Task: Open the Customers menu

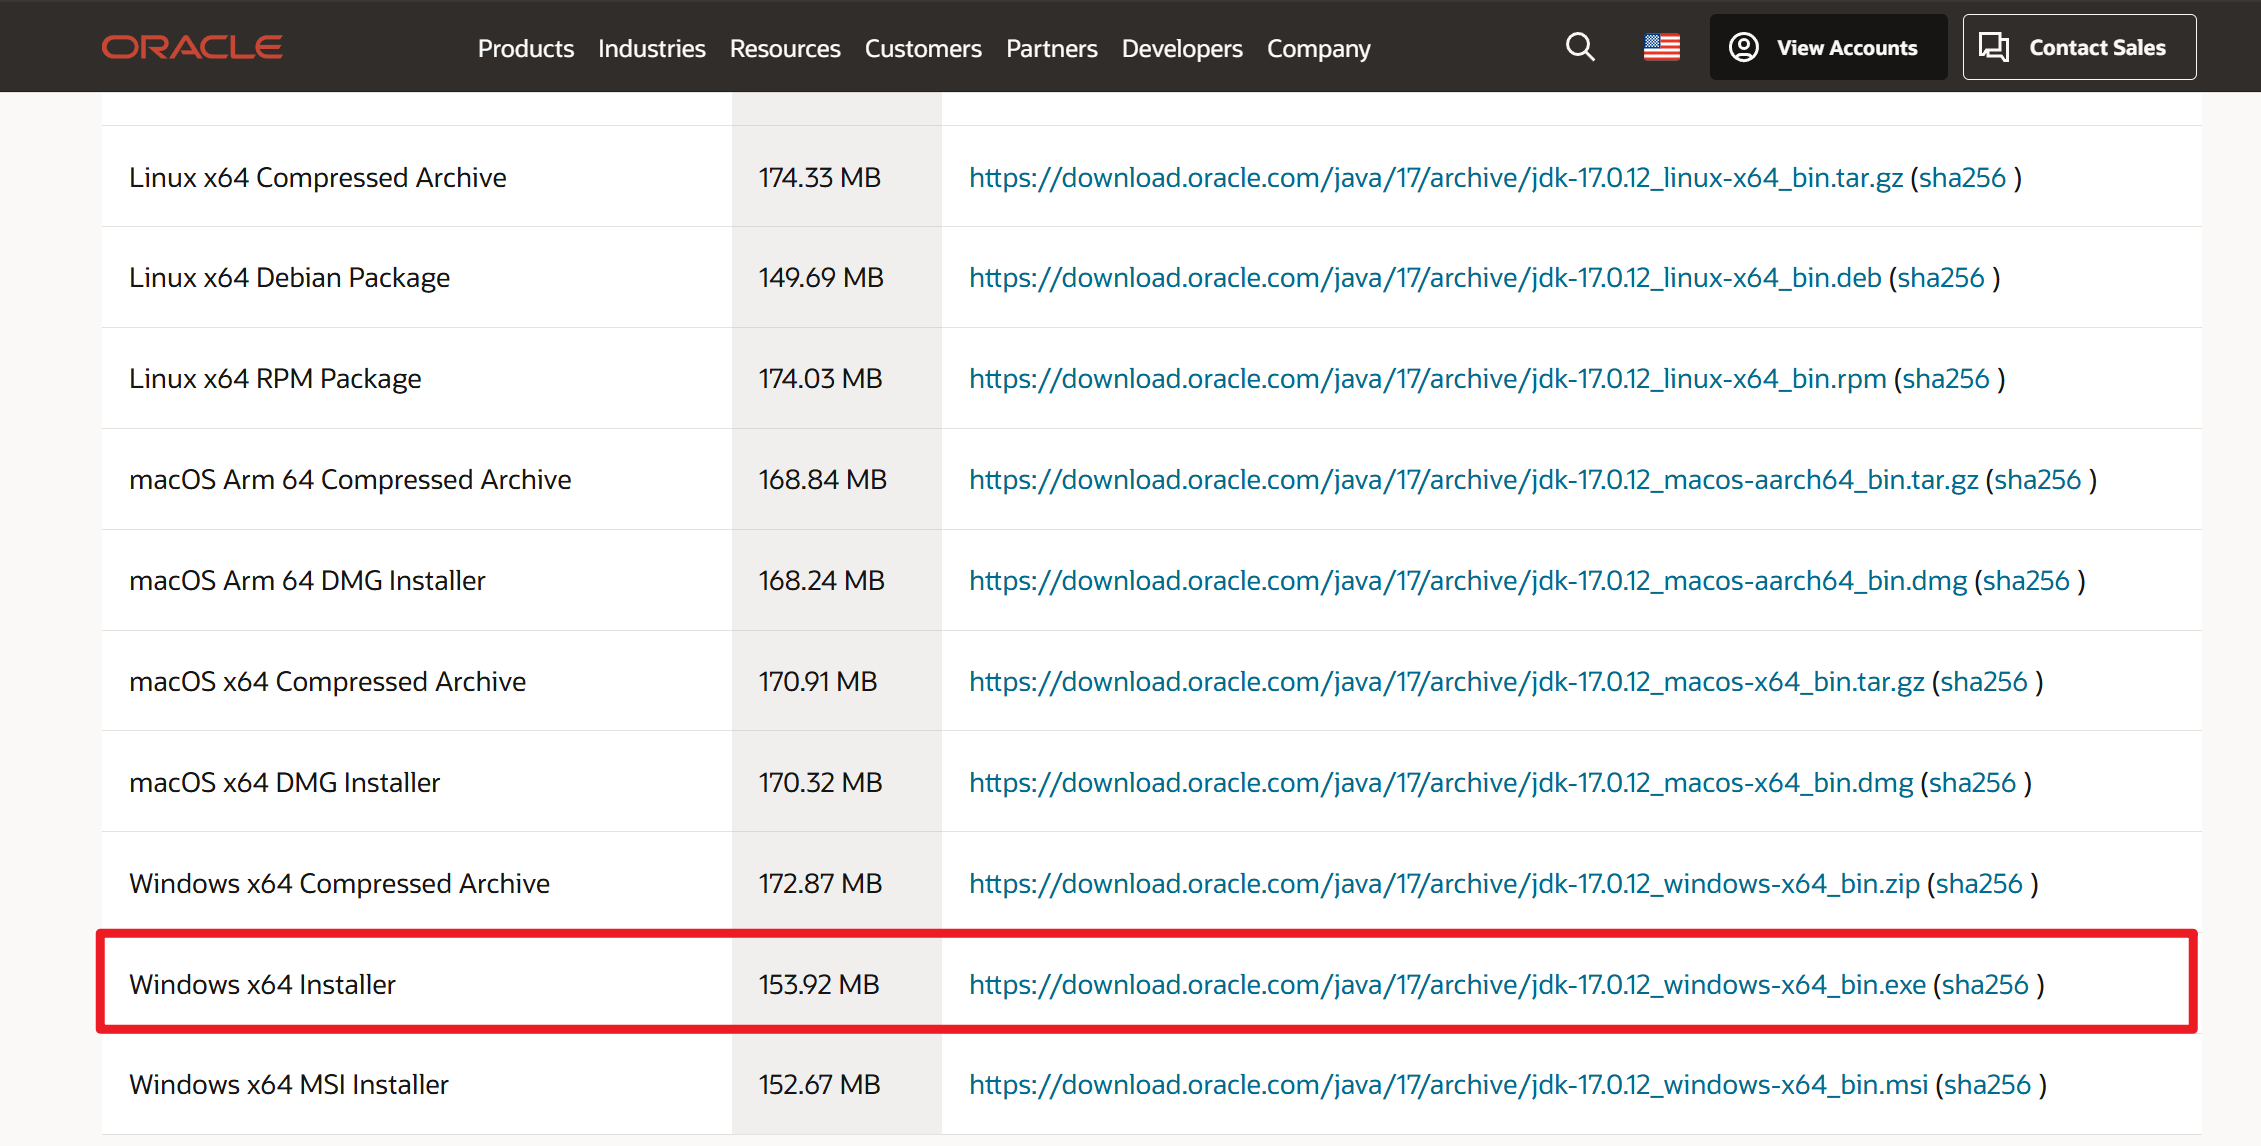Action: click(x=923, y=48)
